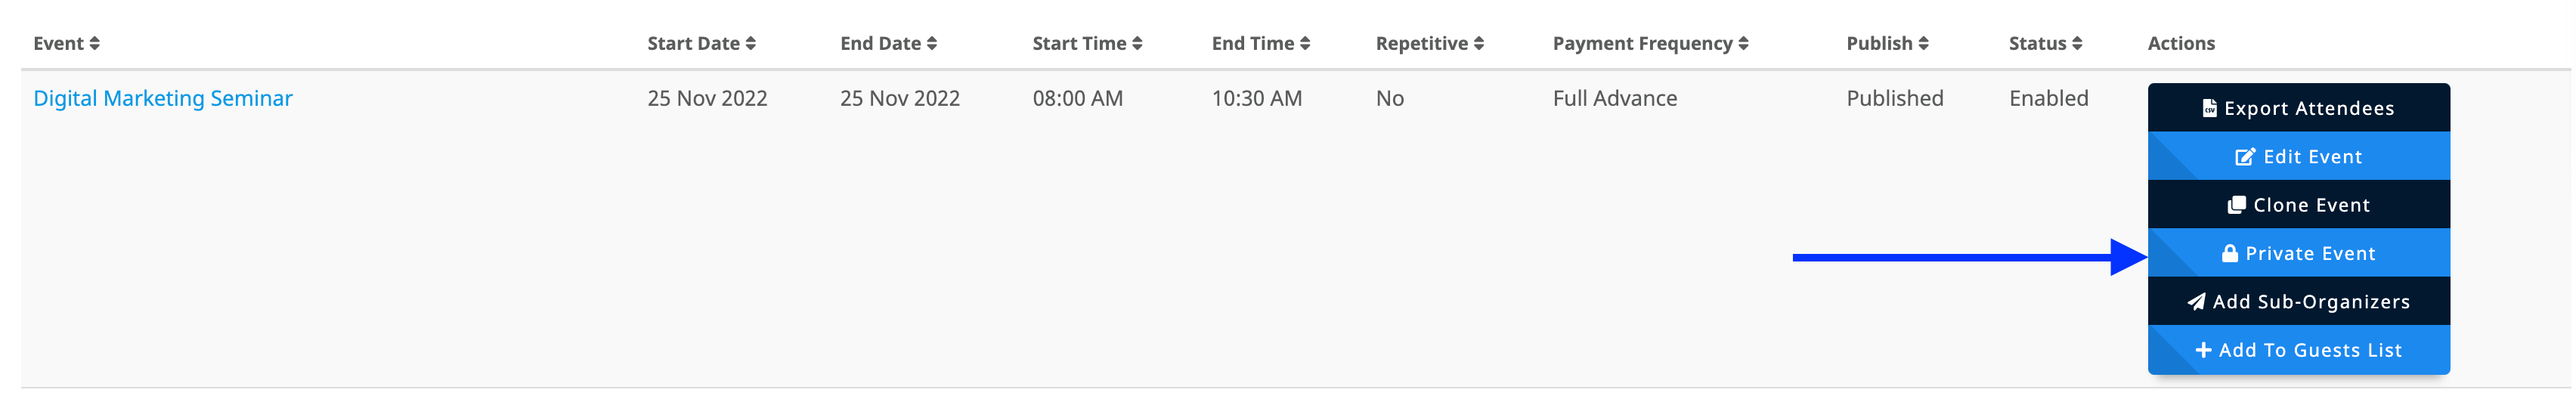Click the pencil icon on Edit Event

[x=2245, y=157]
